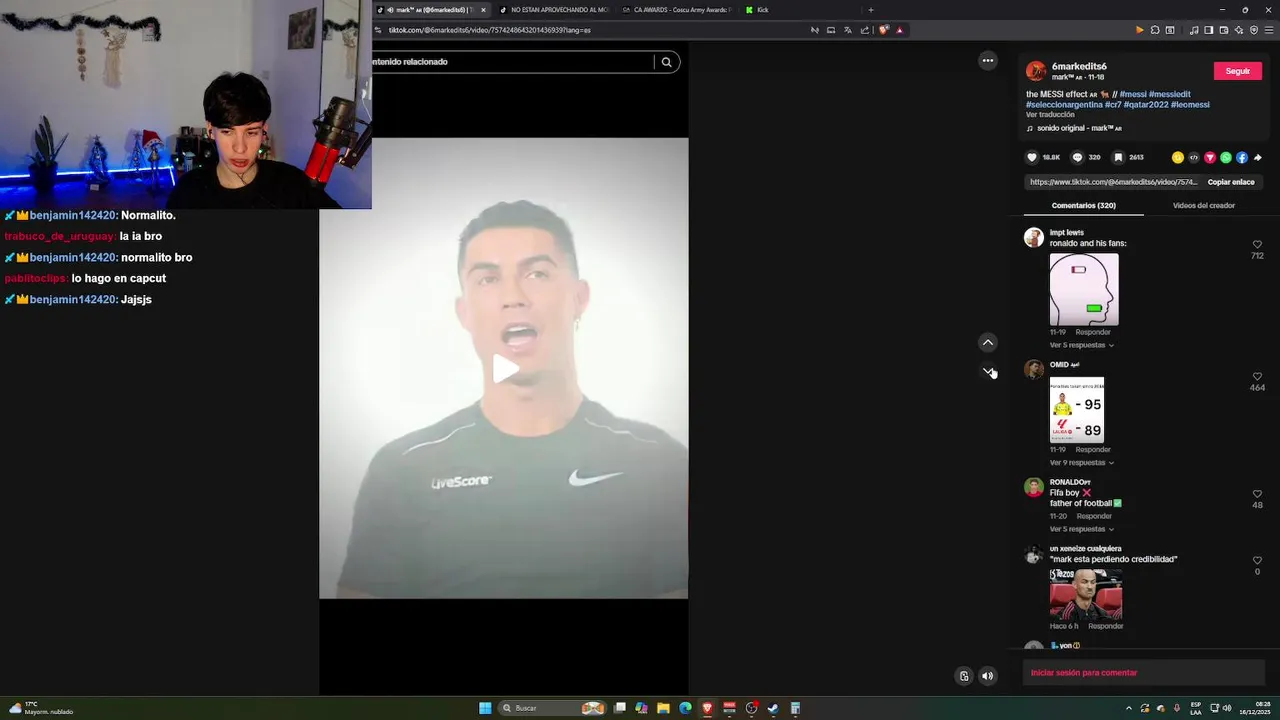This screenshot has width=1280, height=720.
Task: Switch to the Videos del creador tab
Action: pyautogui.click(x=1204, y=205)
